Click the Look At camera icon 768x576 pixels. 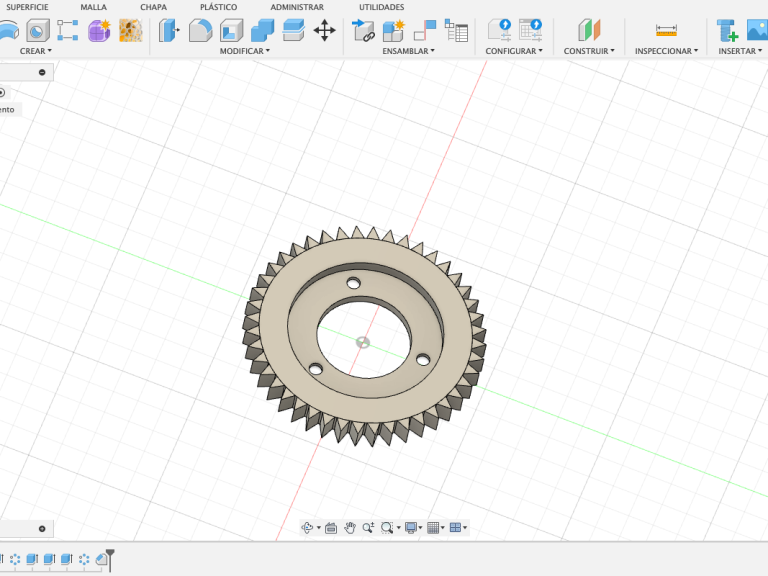(x=331, y=528)
